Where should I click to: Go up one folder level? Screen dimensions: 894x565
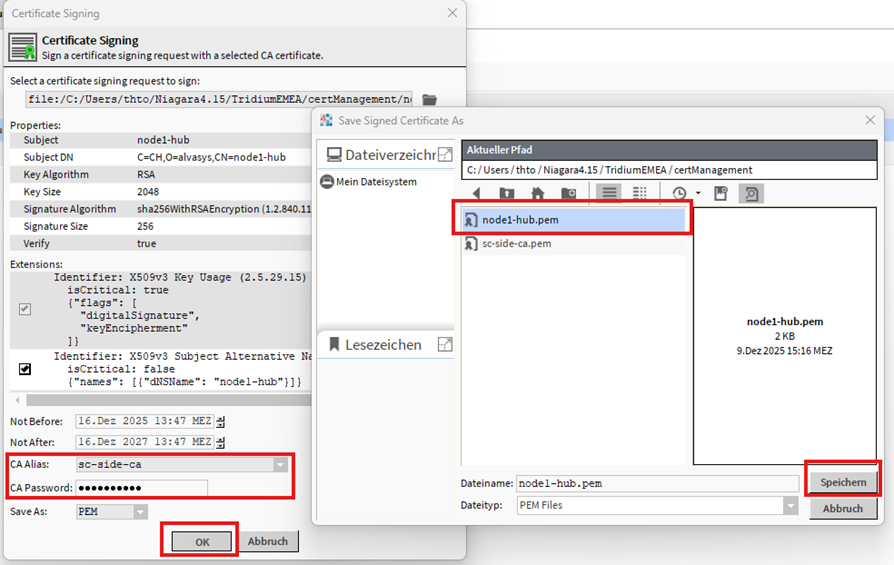(506, 193)
